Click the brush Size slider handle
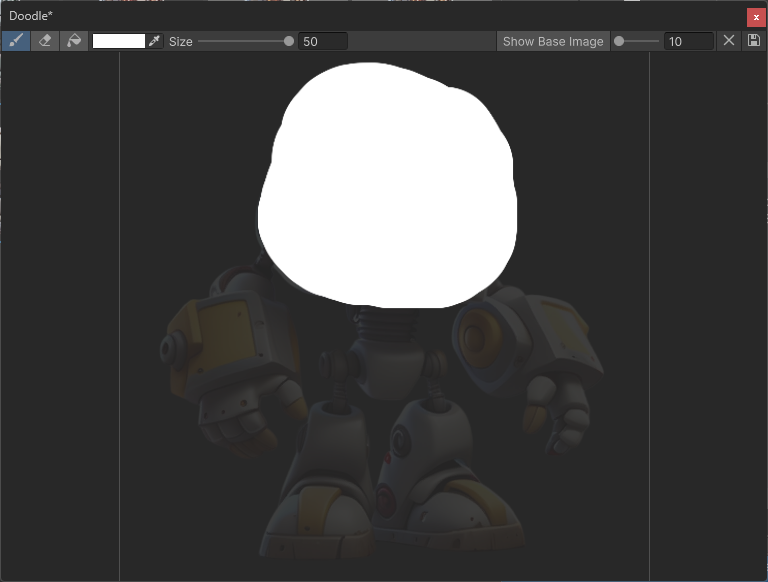 pyautogui.click(x=289, y=41)
